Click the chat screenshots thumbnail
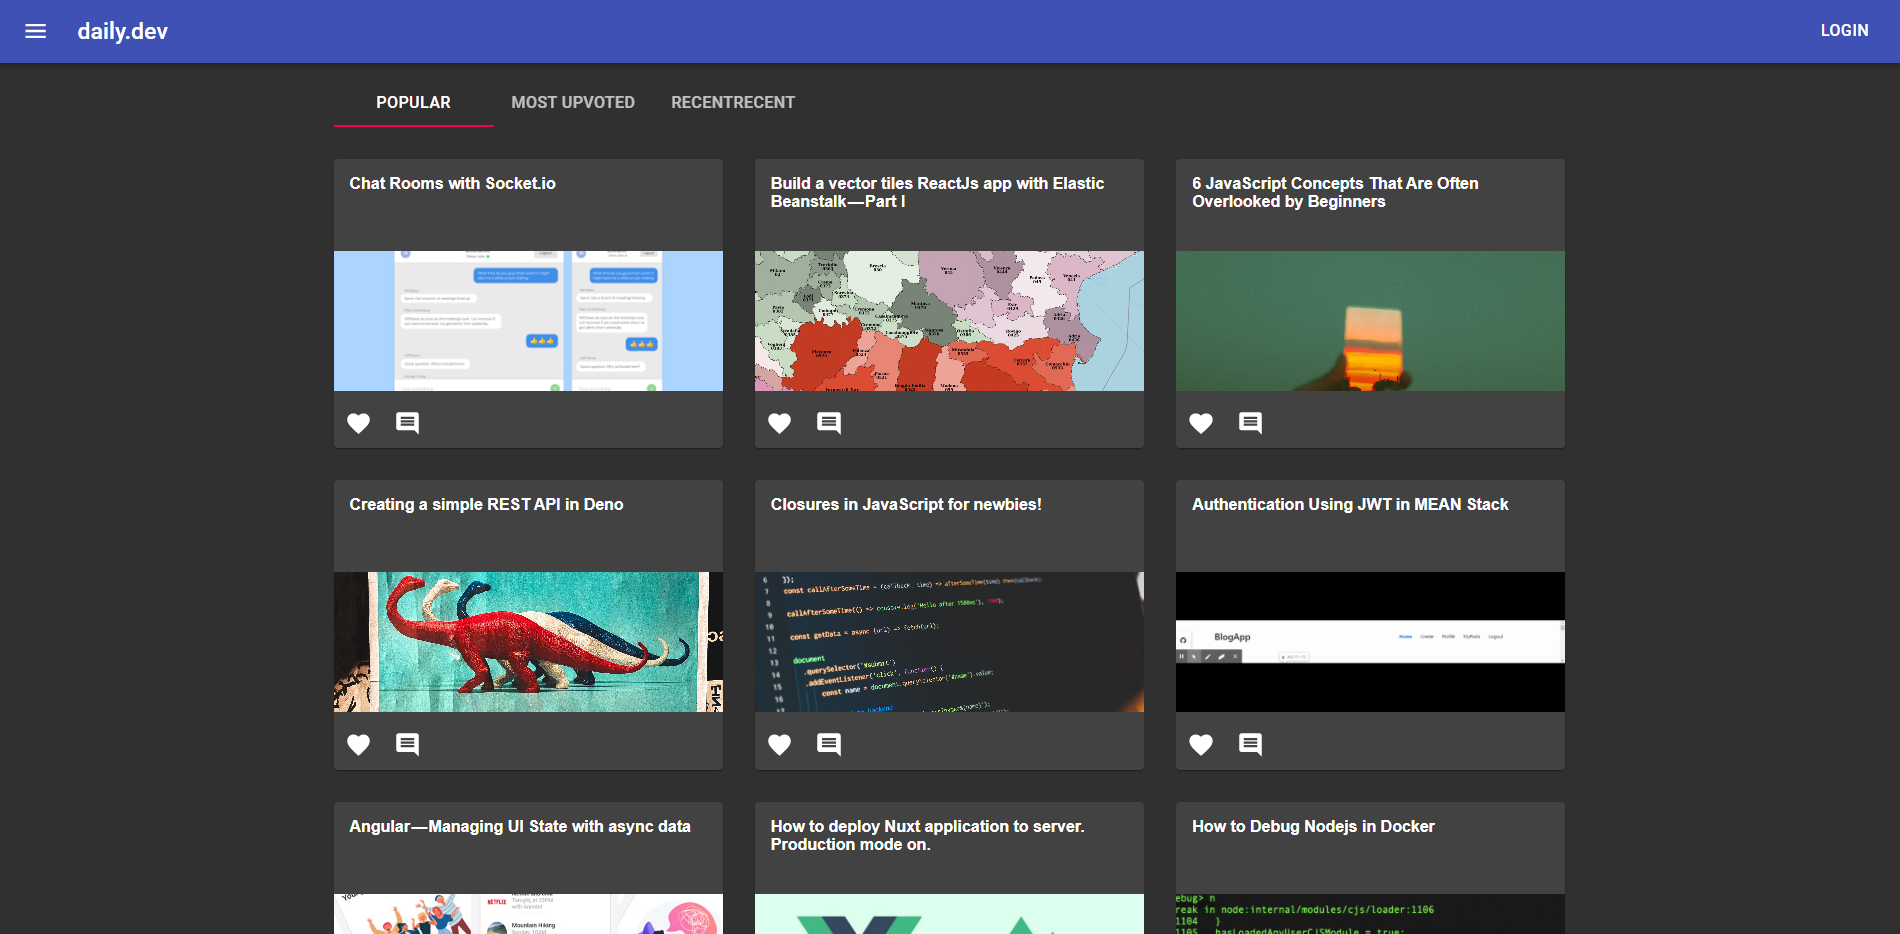1900x934 pixels. point(528,321)
